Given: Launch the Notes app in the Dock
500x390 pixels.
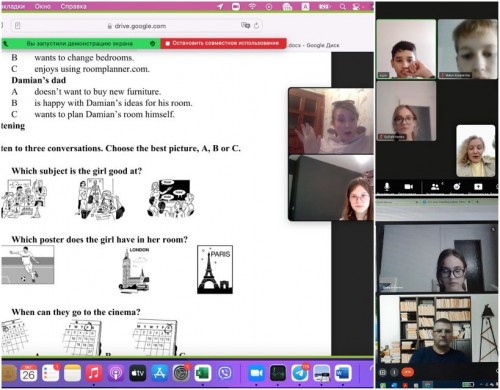Looking at the screenshot, I should click(x=72, y=373).
